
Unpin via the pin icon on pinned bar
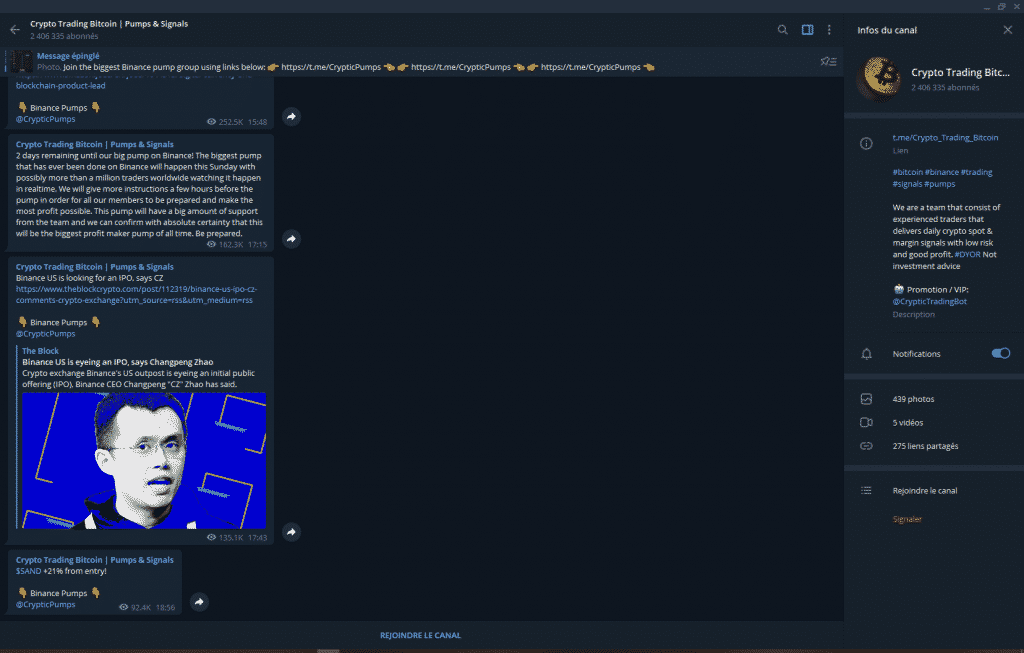coord(828,61)
